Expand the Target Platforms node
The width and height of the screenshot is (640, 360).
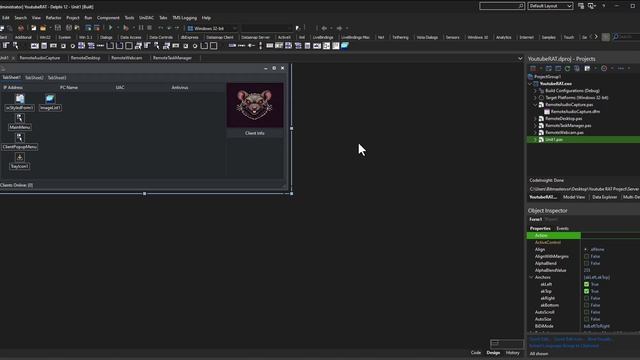[x=535, y=98]
